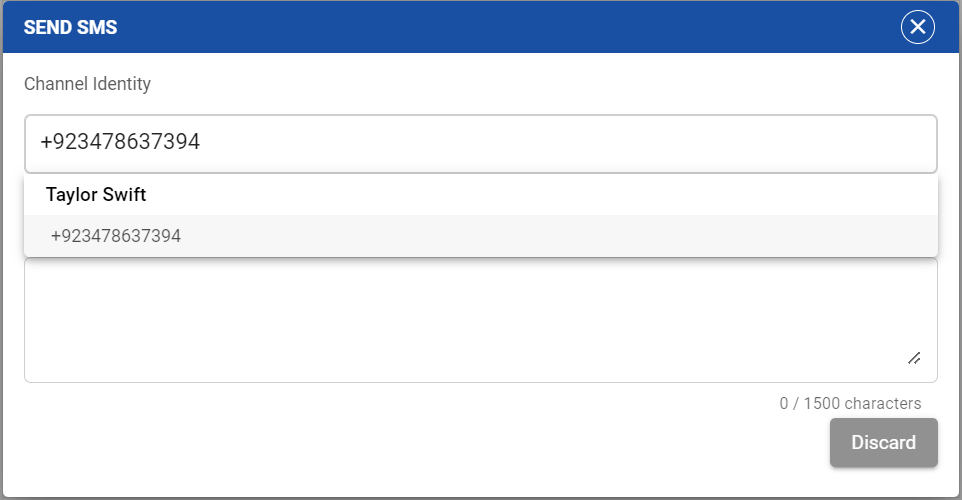Screen dimensions: 962x500
Task: Click the resize grip in the message box corner
Action: [x=914, y=358]
